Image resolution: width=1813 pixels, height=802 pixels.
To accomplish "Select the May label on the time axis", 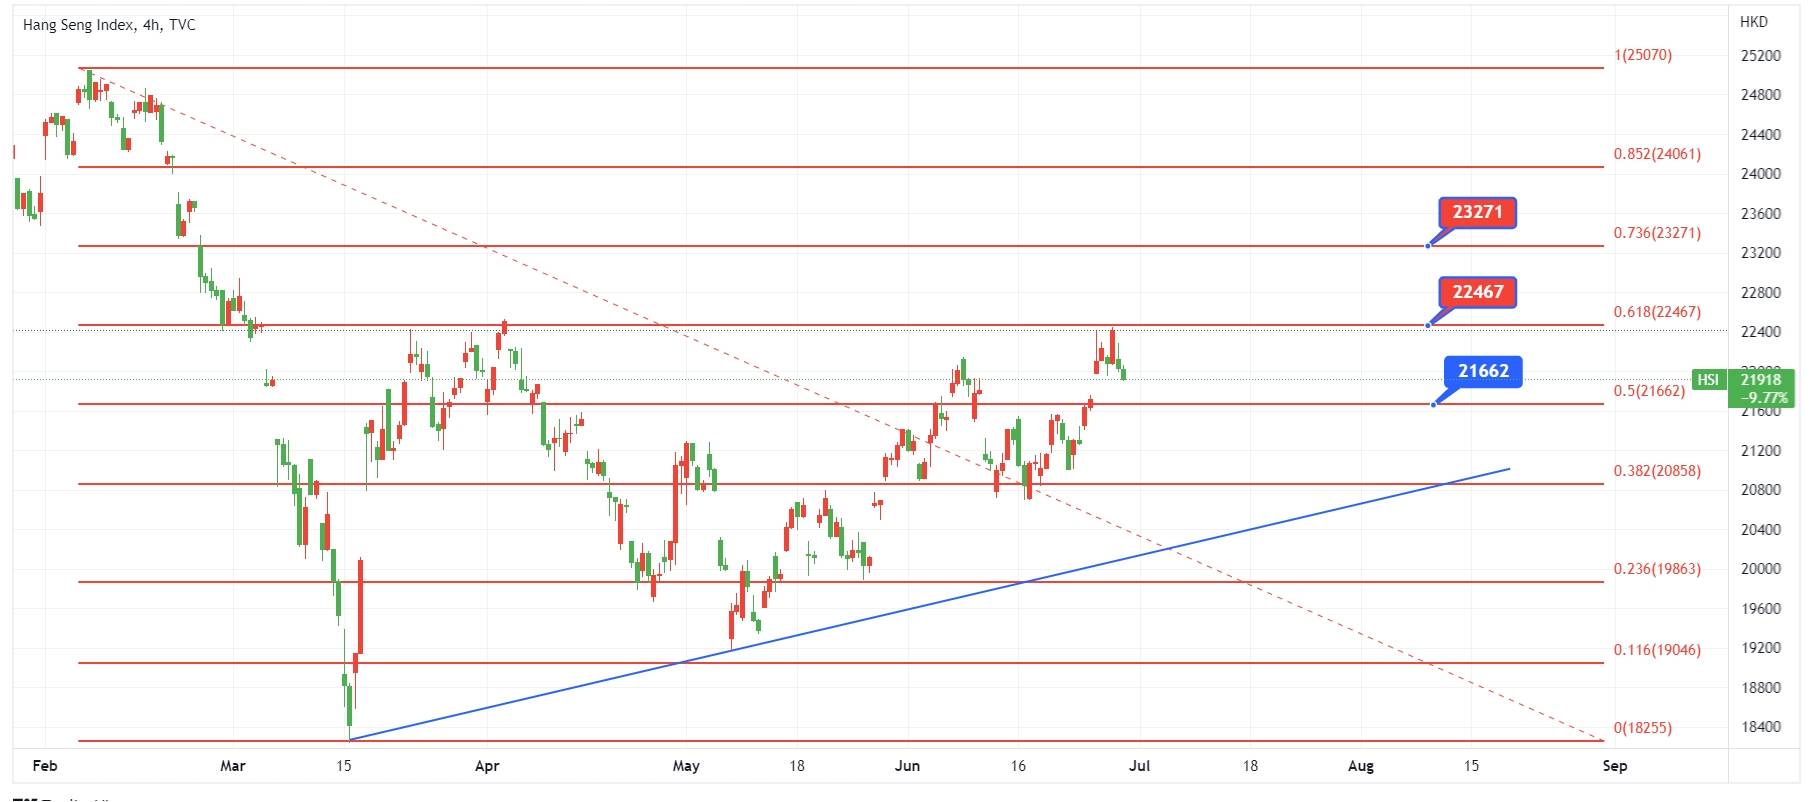I will point(686,766).
